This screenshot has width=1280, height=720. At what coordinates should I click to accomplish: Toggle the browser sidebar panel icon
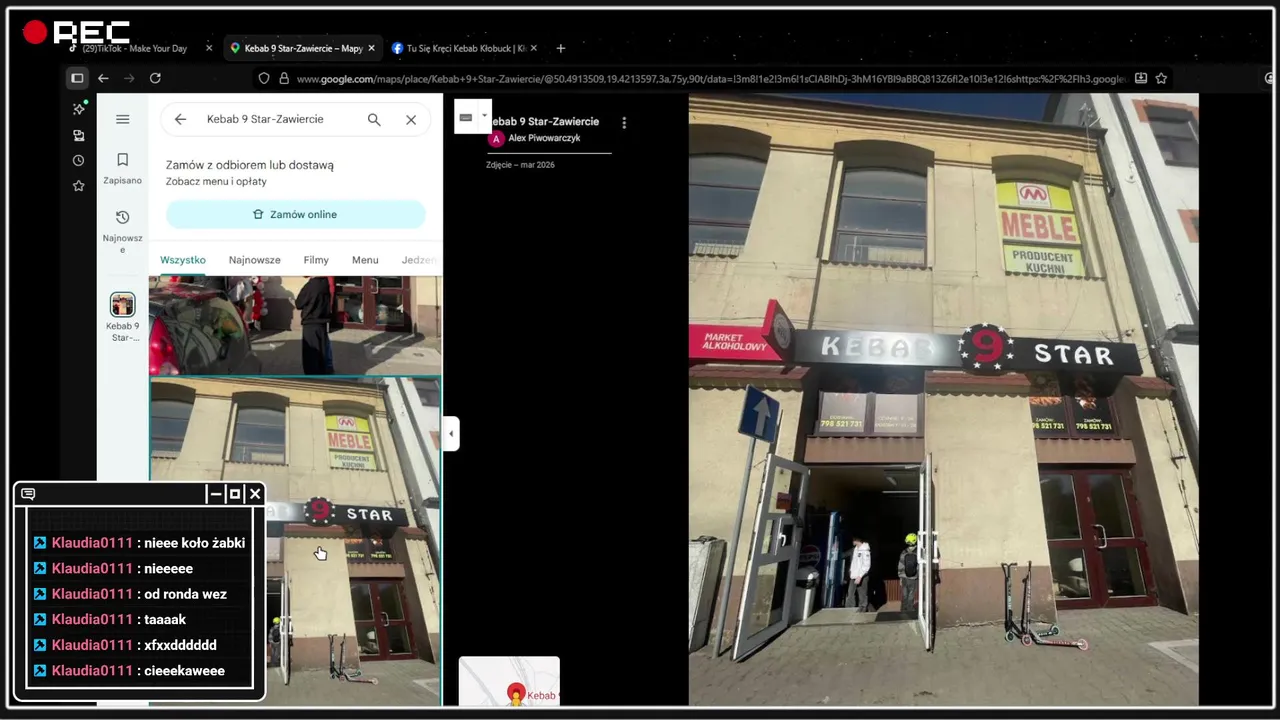point(77,78)
